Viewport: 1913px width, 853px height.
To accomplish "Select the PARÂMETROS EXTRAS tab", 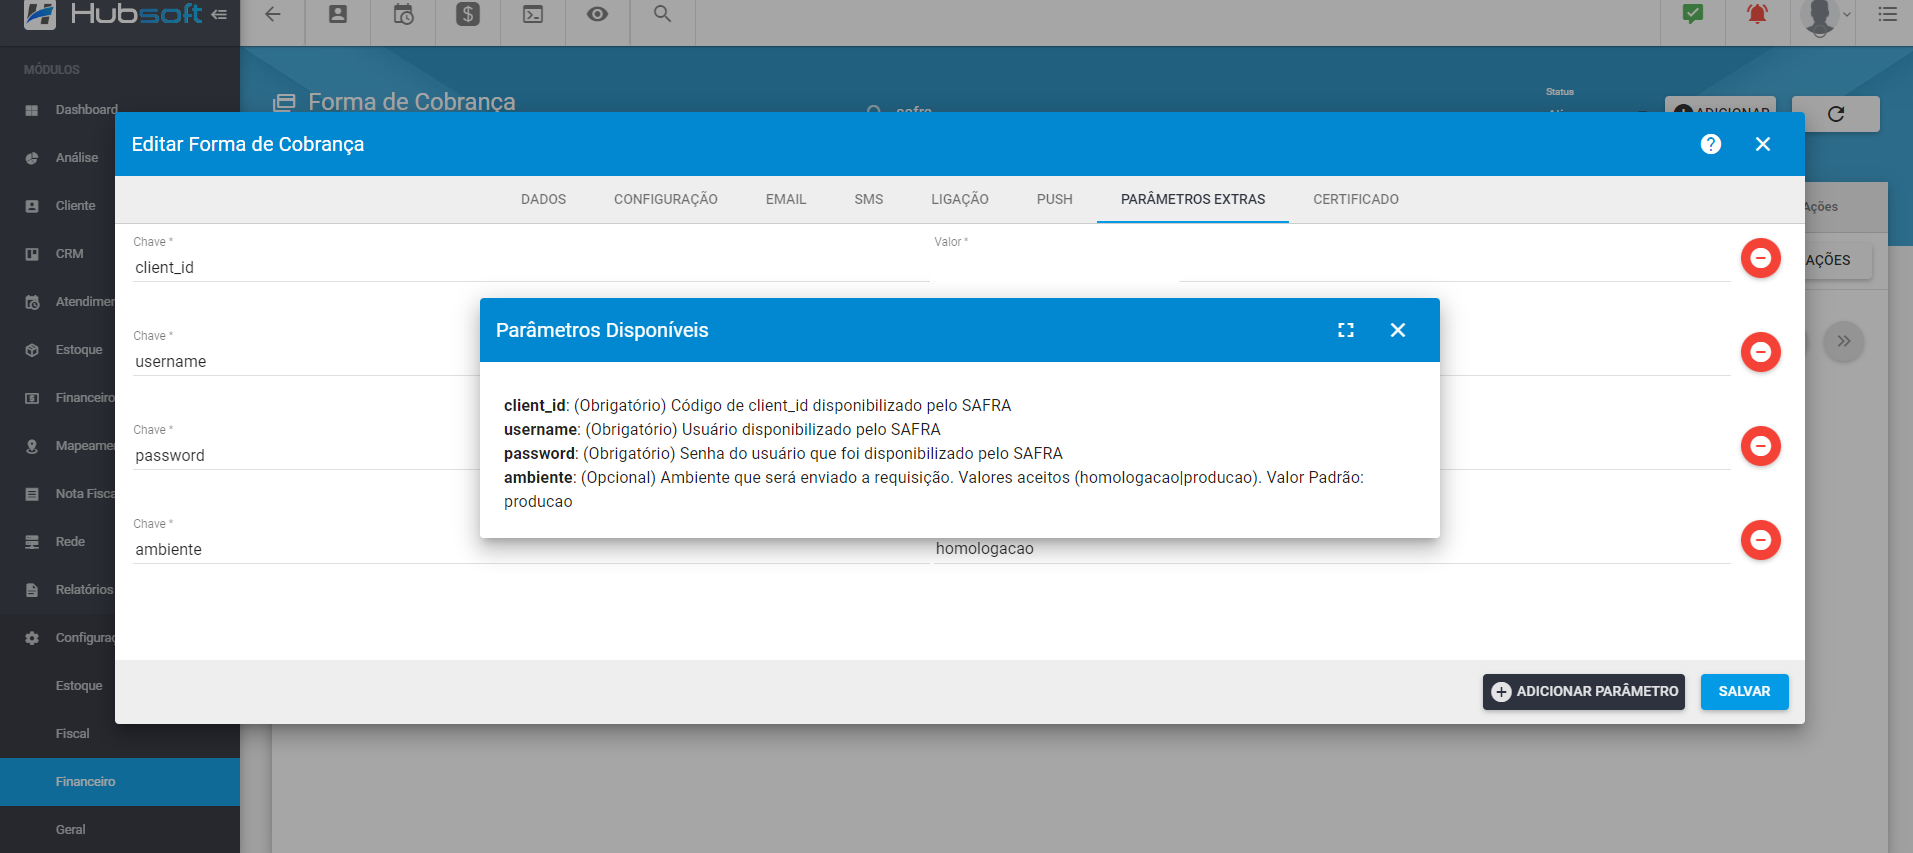I will [1193, 199].
